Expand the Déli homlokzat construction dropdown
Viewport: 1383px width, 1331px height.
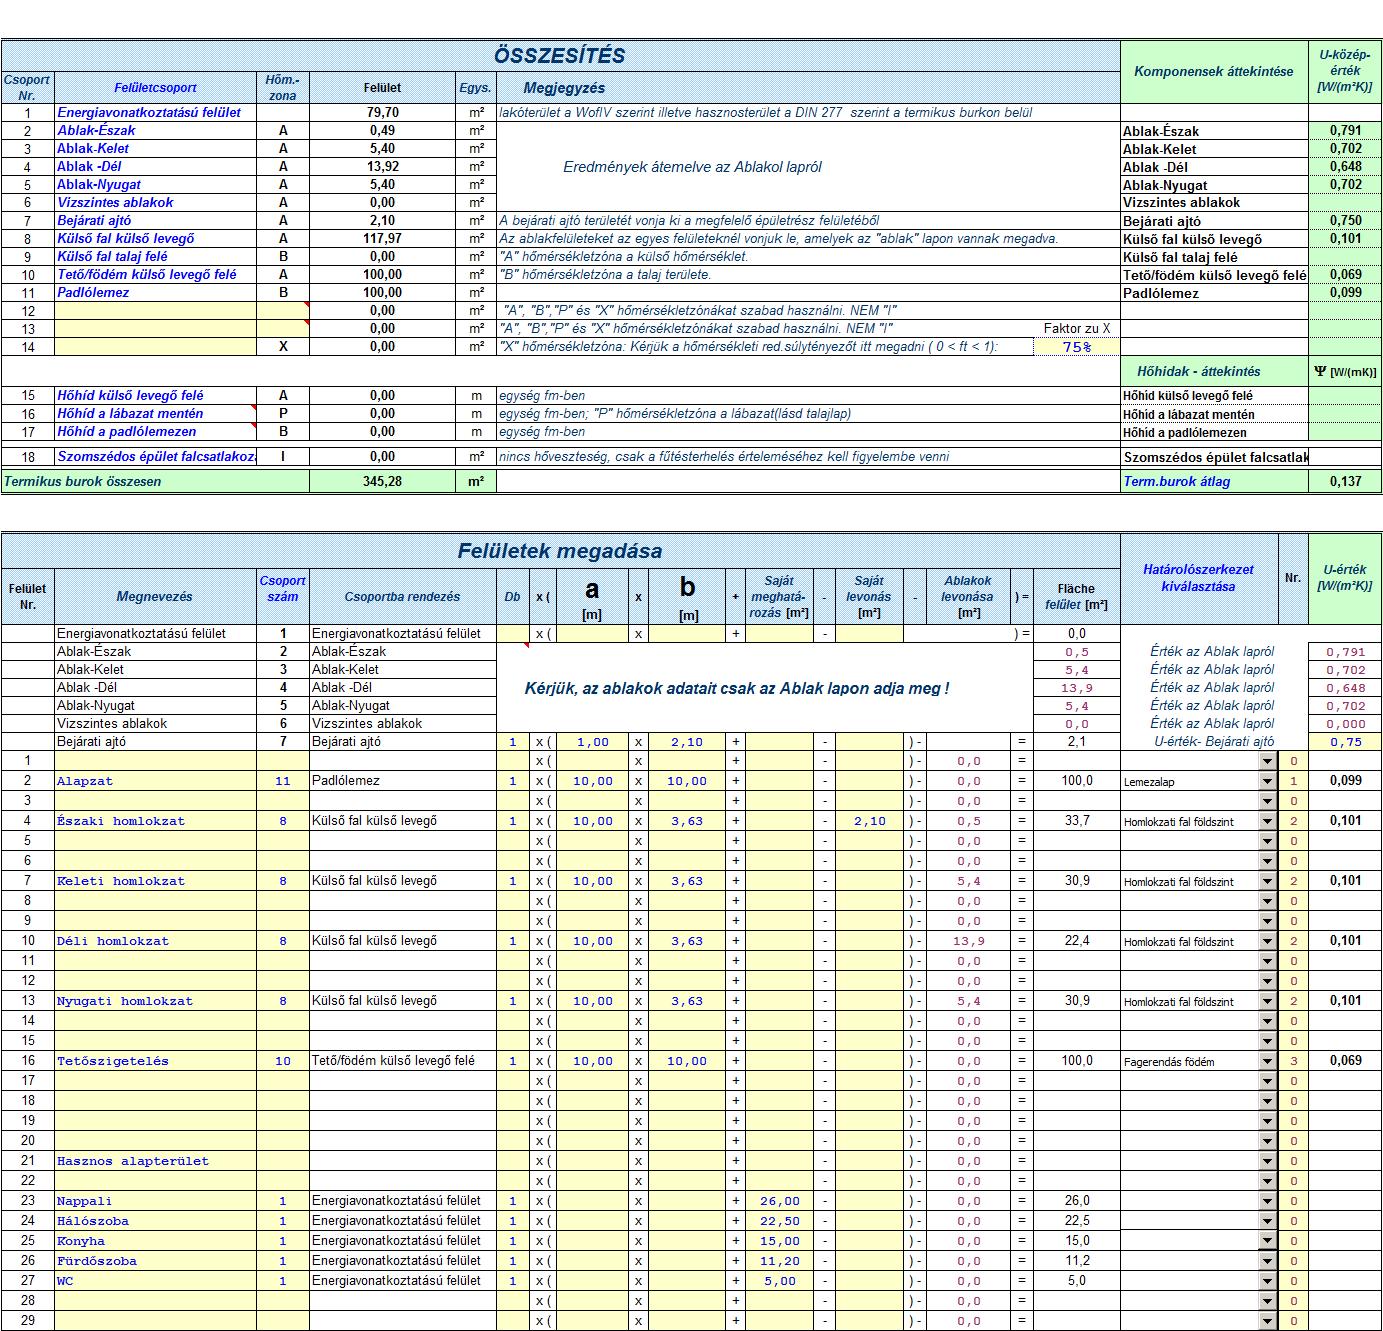pyautogui.click(x=1267, y=941)
